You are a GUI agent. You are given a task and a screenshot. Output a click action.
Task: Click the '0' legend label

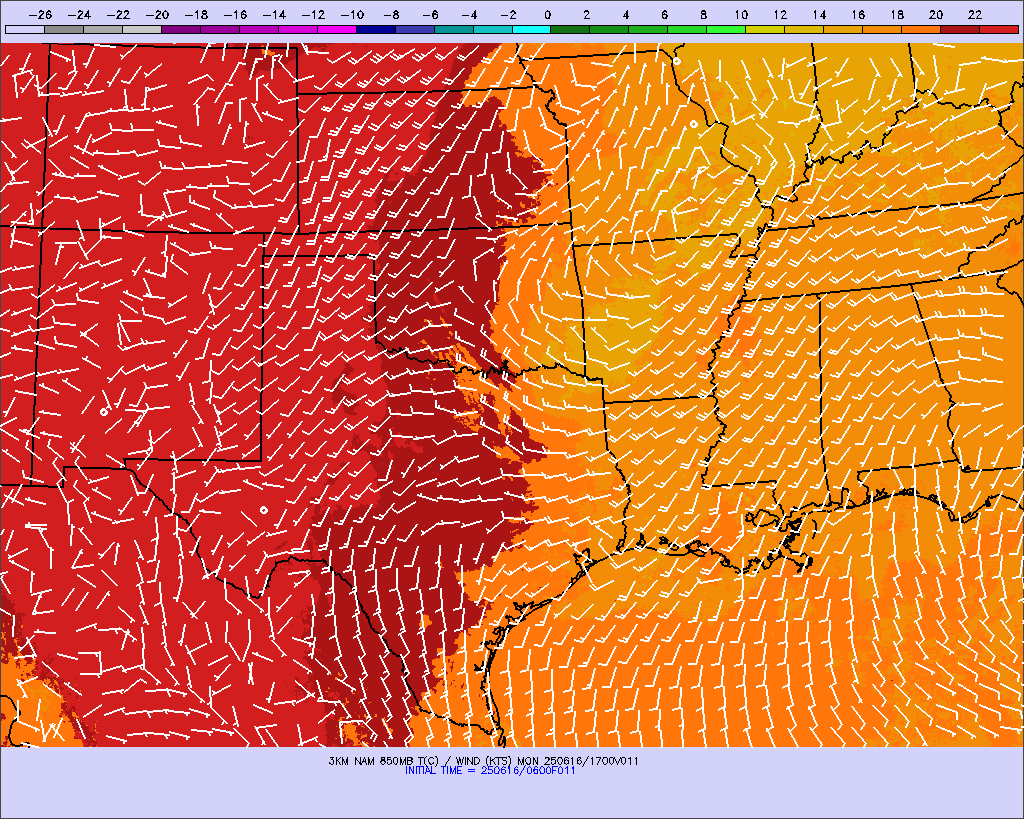(x=547, y=15)
